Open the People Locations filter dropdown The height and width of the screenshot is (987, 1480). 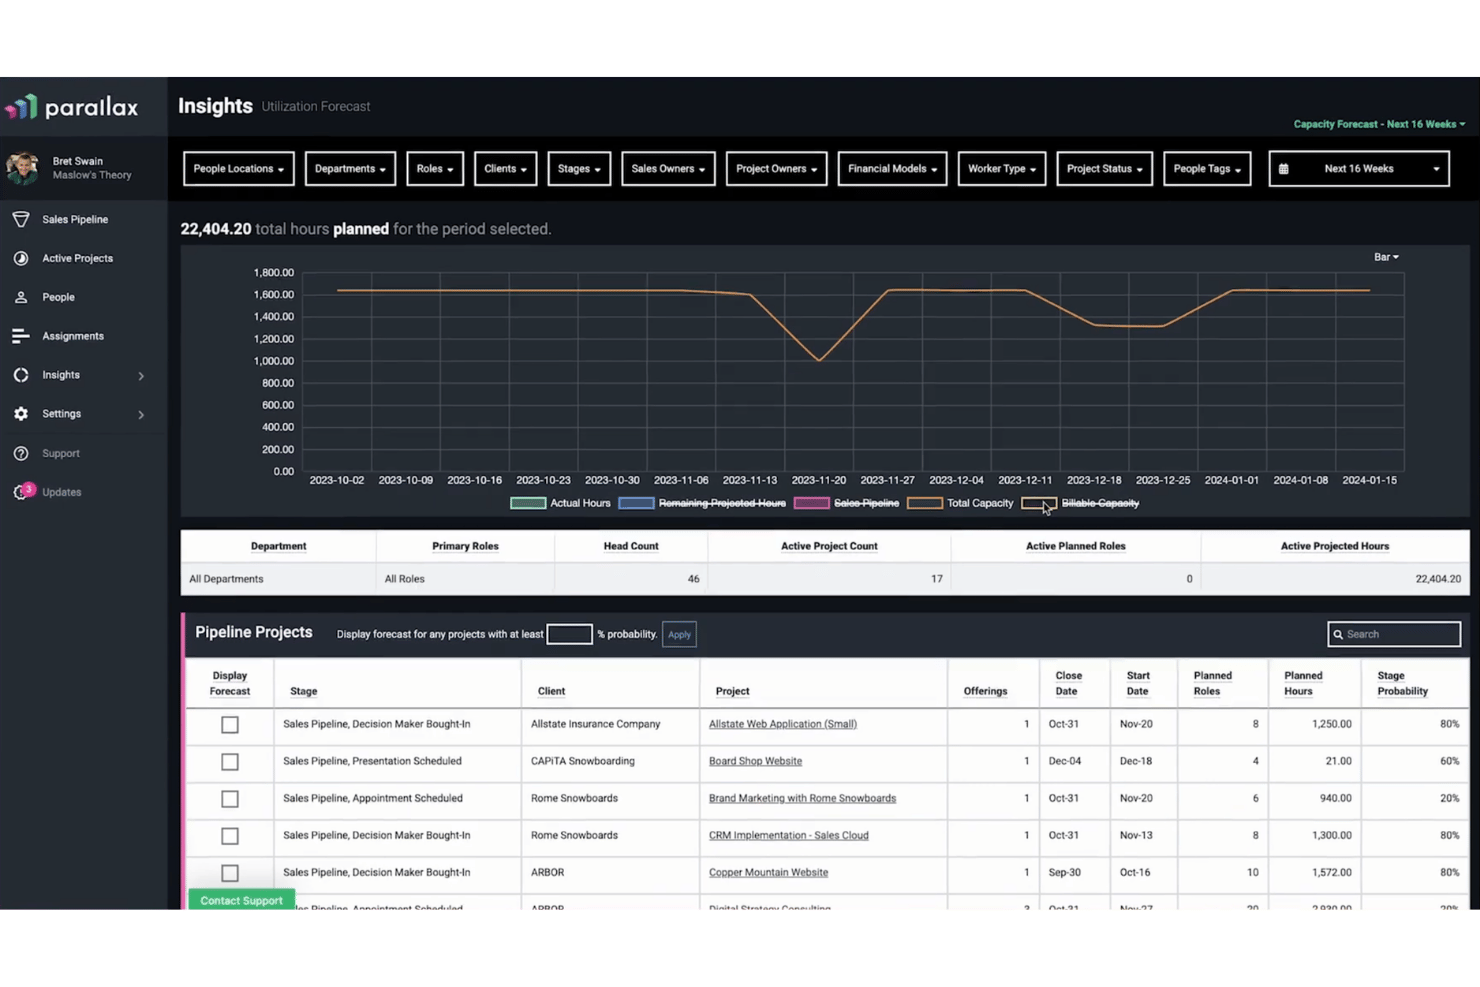(239, 169)
